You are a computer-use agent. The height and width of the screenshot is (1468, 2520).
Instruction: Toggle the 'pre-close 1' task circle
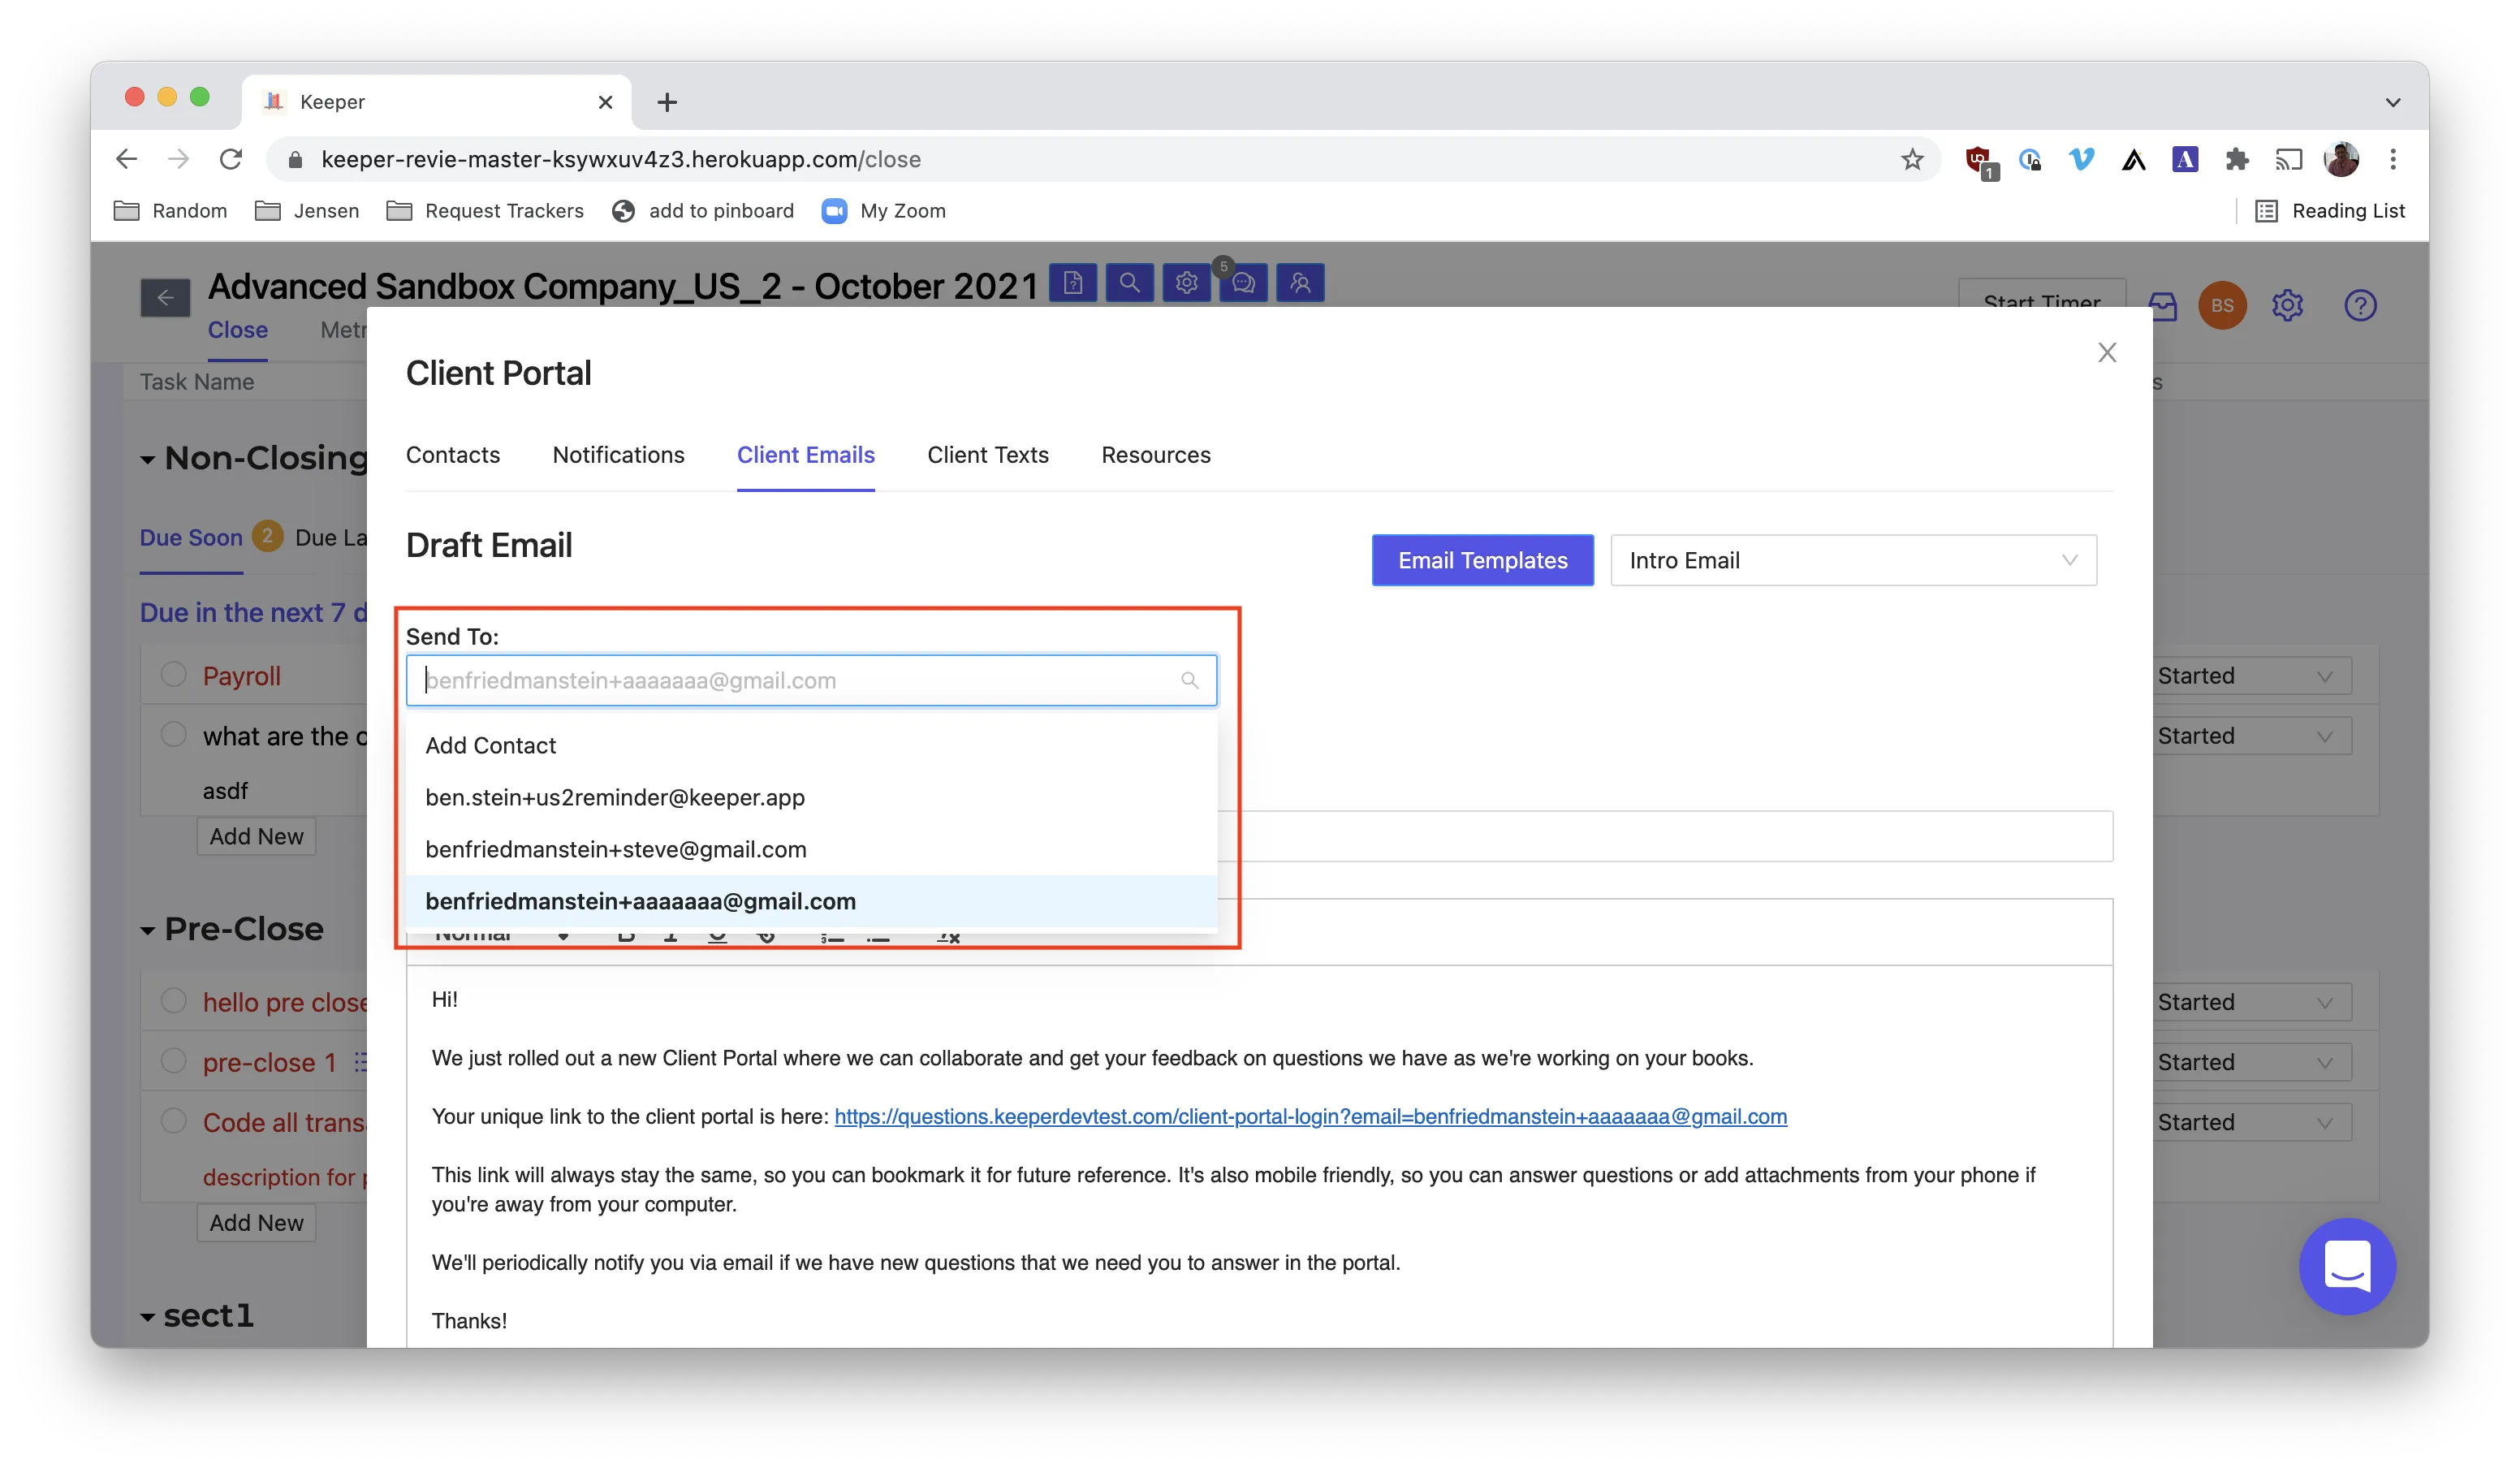click(174, 1061)
